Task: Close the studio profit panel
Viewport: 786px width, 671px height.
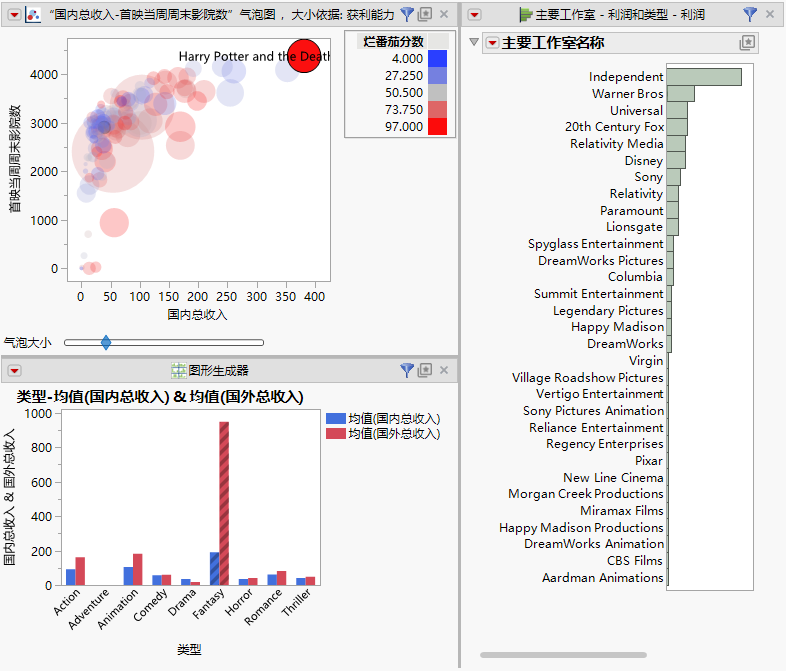Action: [x=770, y=14]
